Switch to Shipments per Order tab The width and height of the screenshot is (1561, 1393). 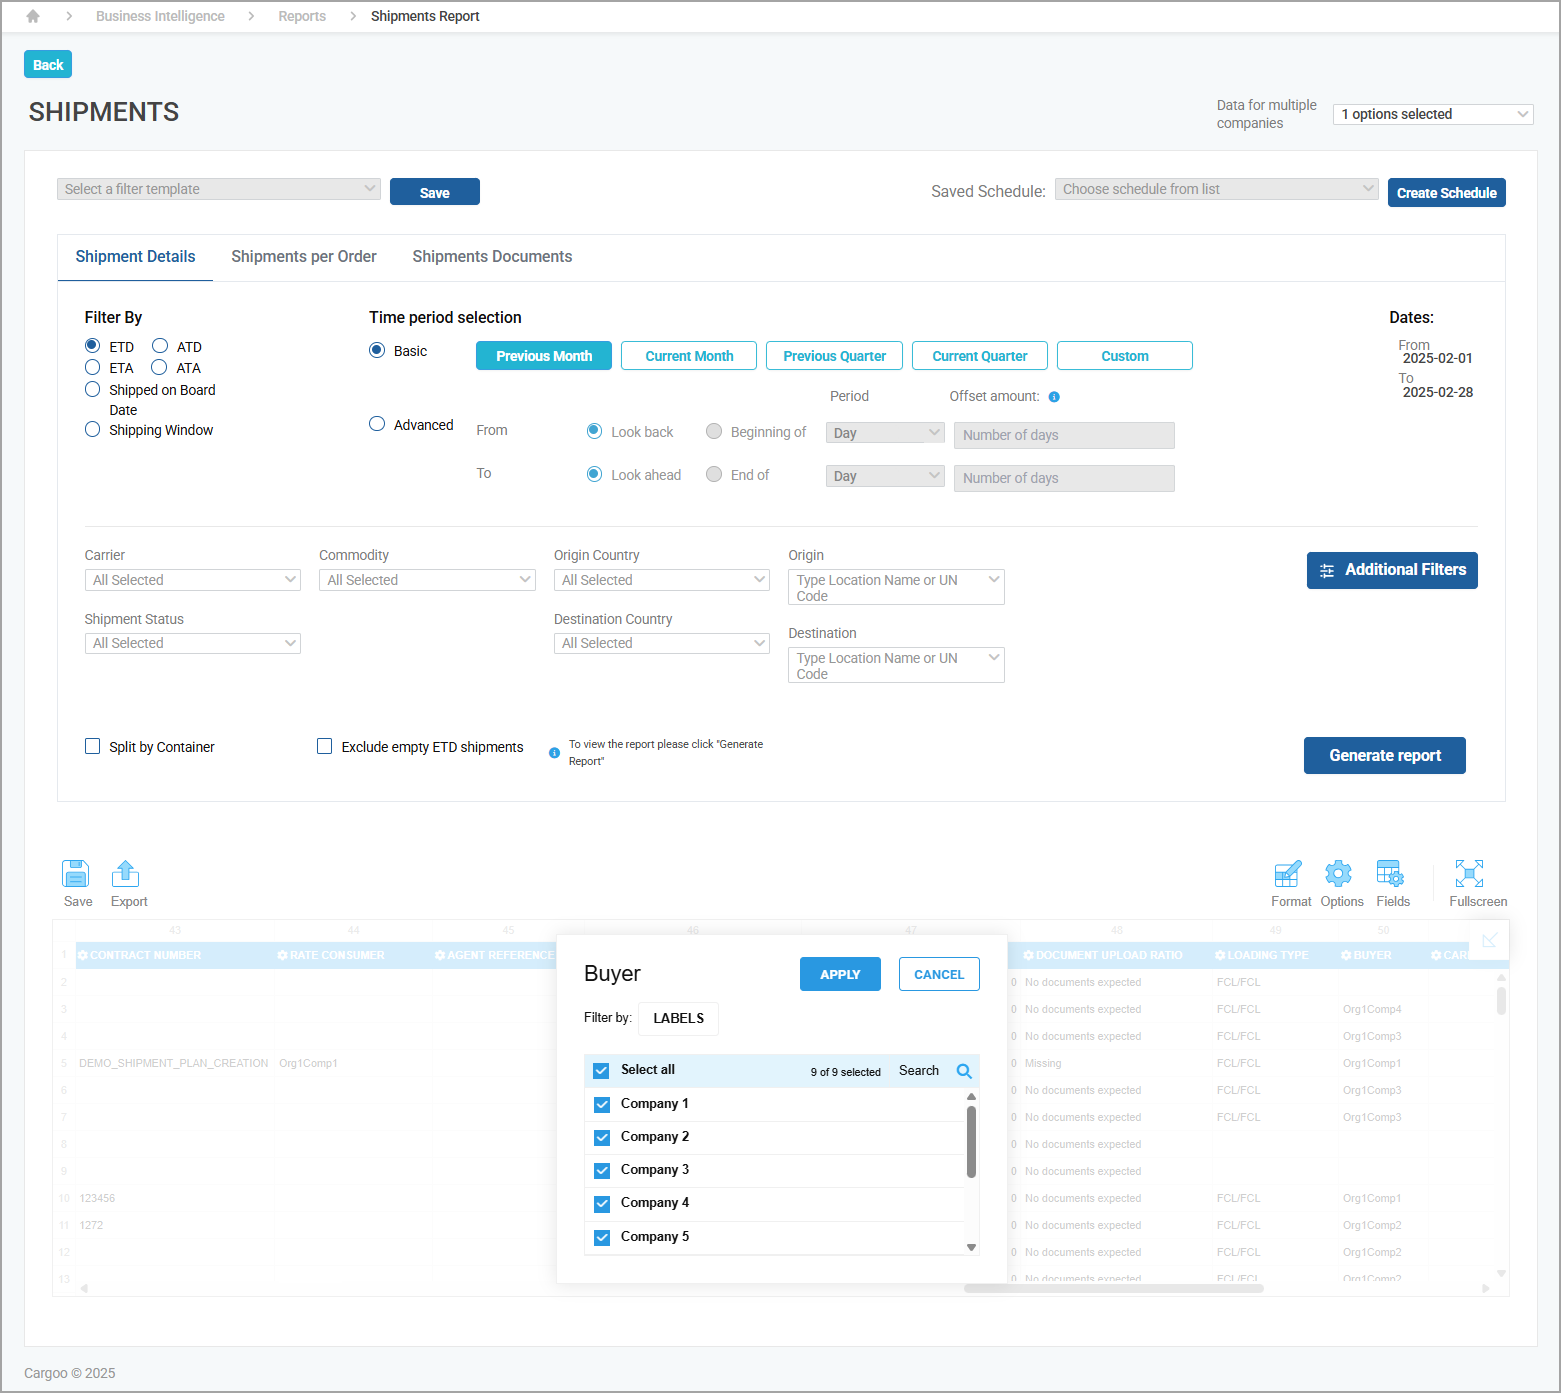(x=304, y=257)
